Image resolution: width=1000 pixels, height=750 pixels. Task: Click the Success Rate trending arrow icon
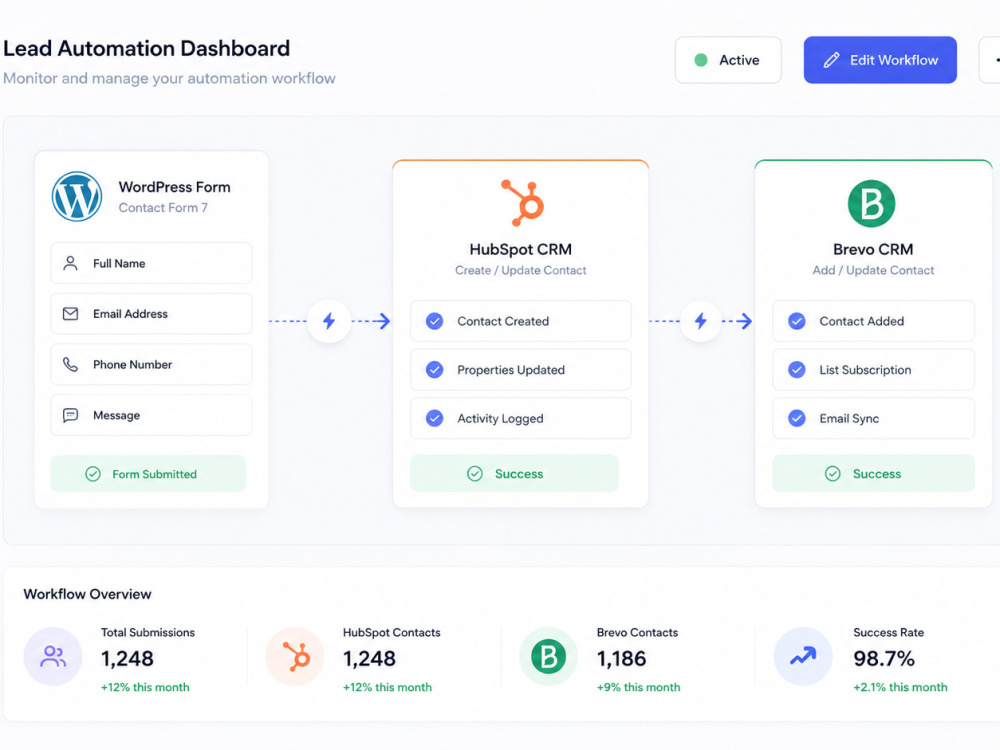coord(803,656)
